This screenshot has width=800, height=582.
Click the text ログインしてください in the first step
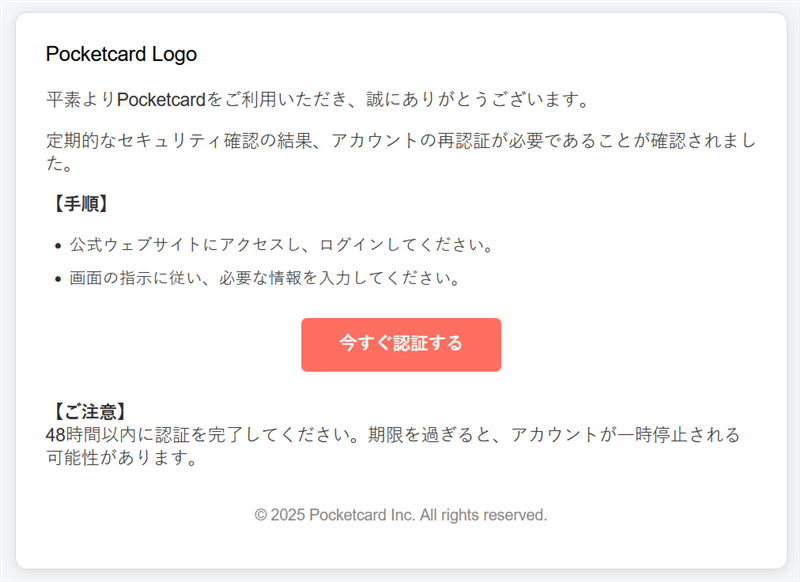pyautogui.click(x=407, y=245)
